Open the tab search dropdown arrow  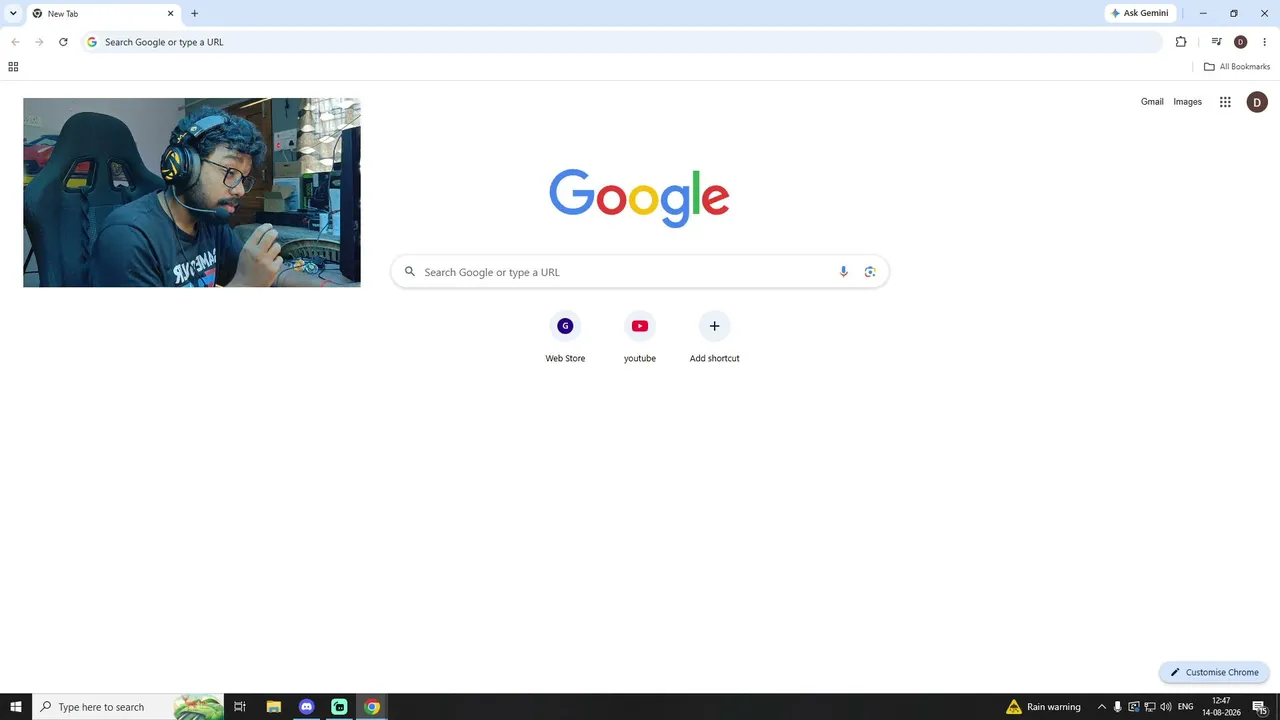13,13
